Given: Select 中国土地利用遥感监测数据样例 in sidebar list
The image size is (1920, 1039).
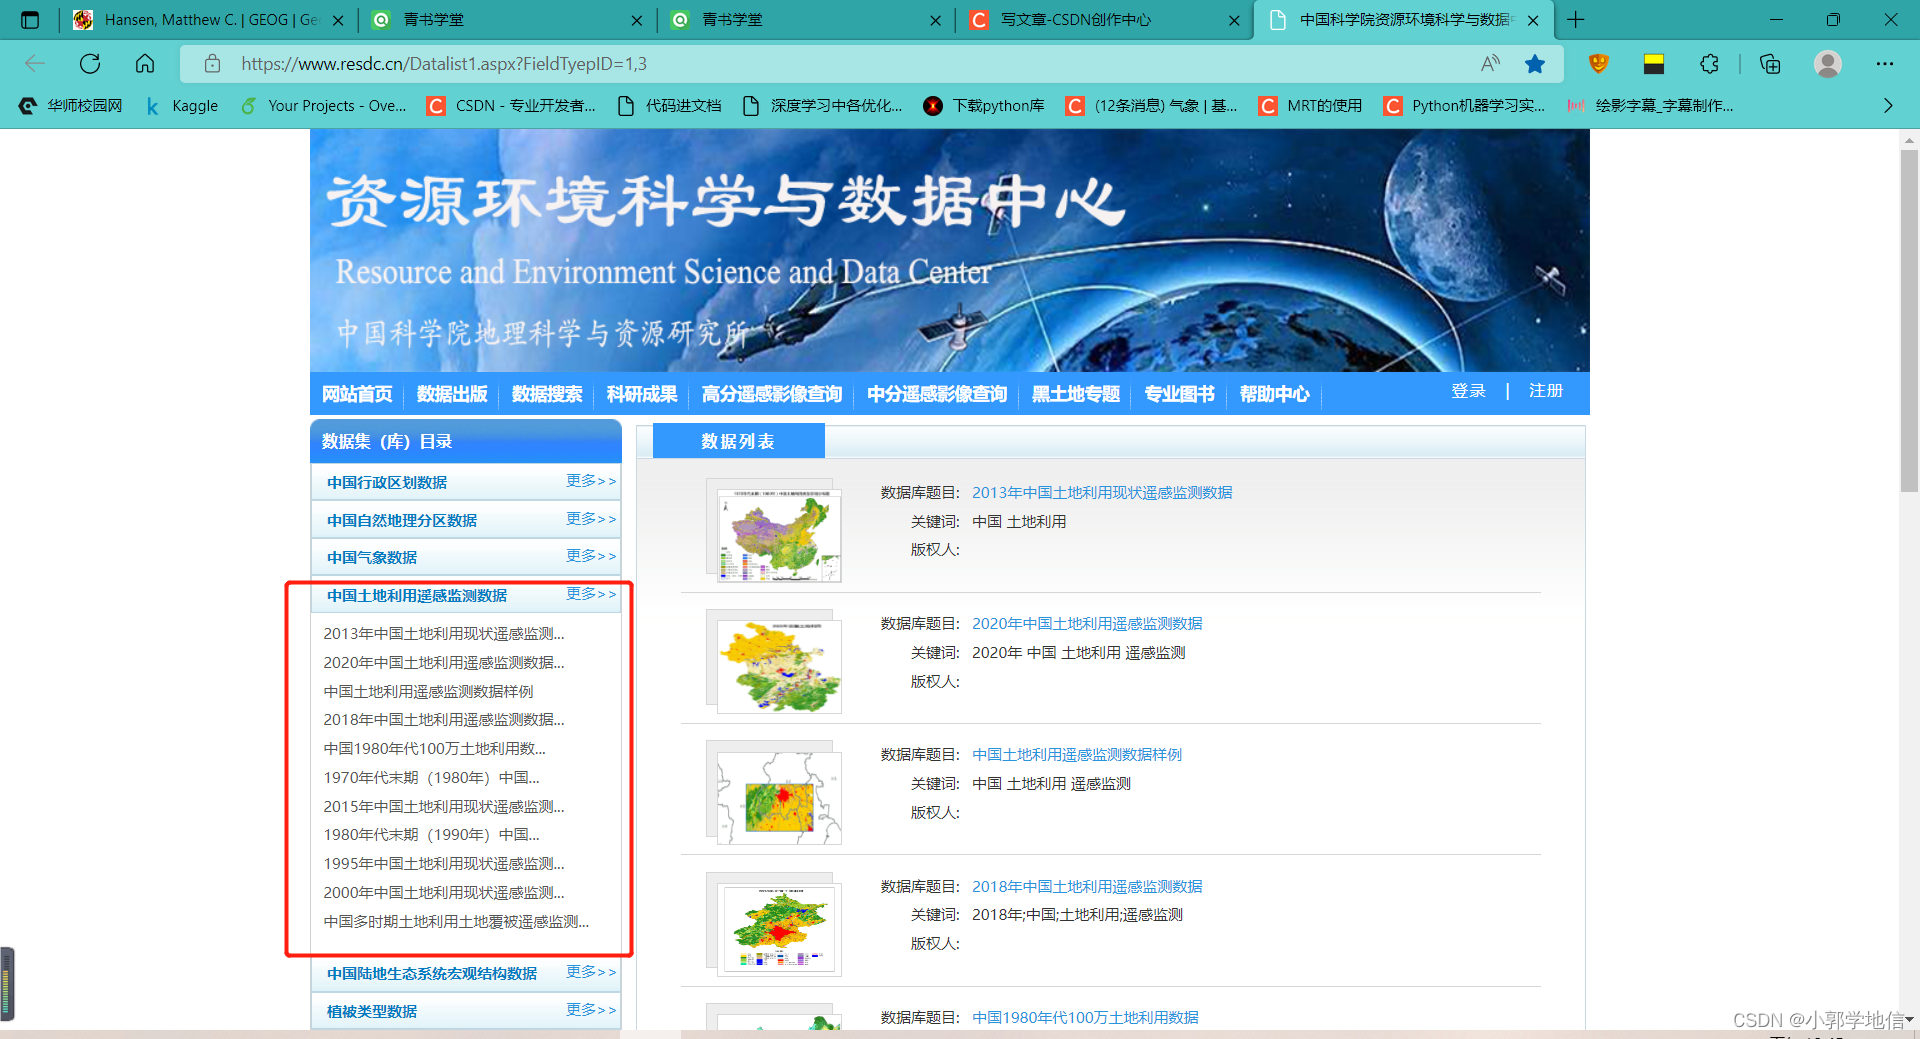Looking at the screenshot, I should [428, 692].
